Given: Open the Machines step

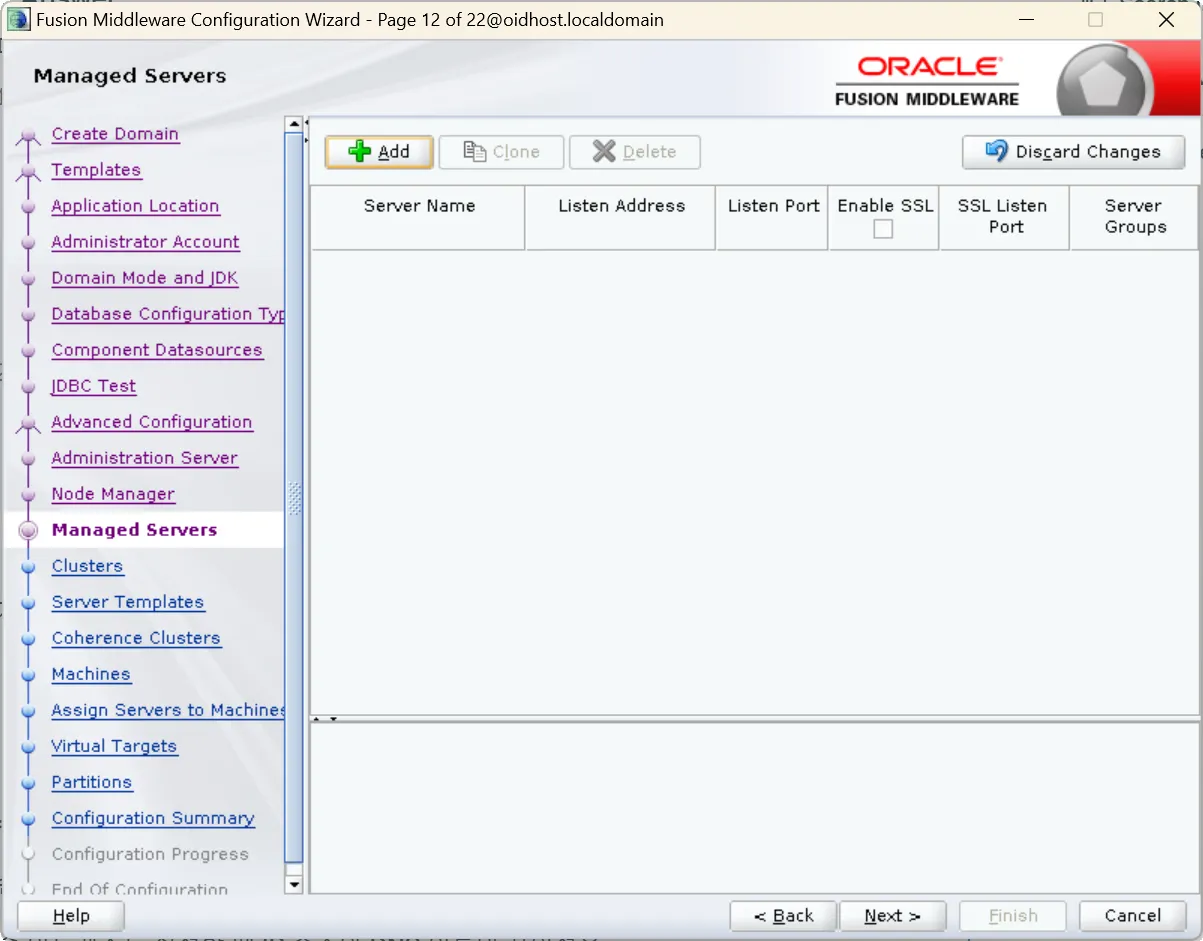Looking at the screenshot, I should coord(91,674).
